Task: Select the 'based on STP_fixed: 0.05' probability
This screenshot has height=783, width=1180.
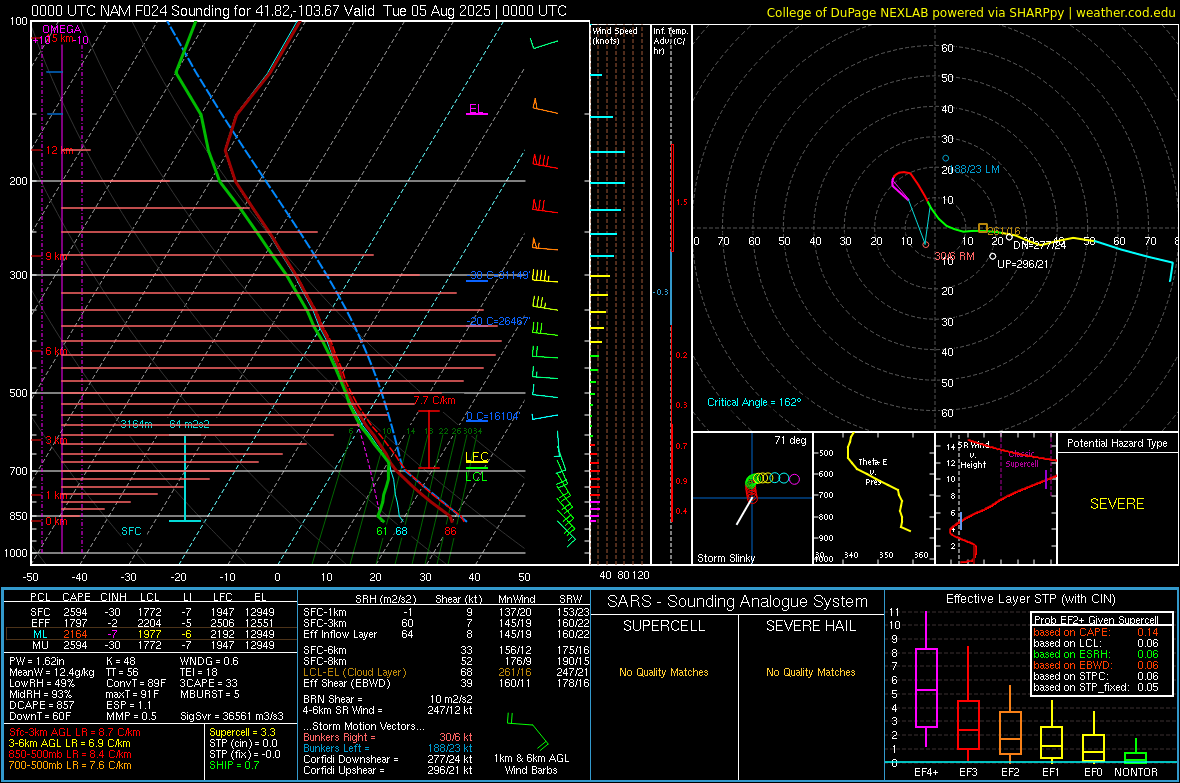Action: 1096,687
